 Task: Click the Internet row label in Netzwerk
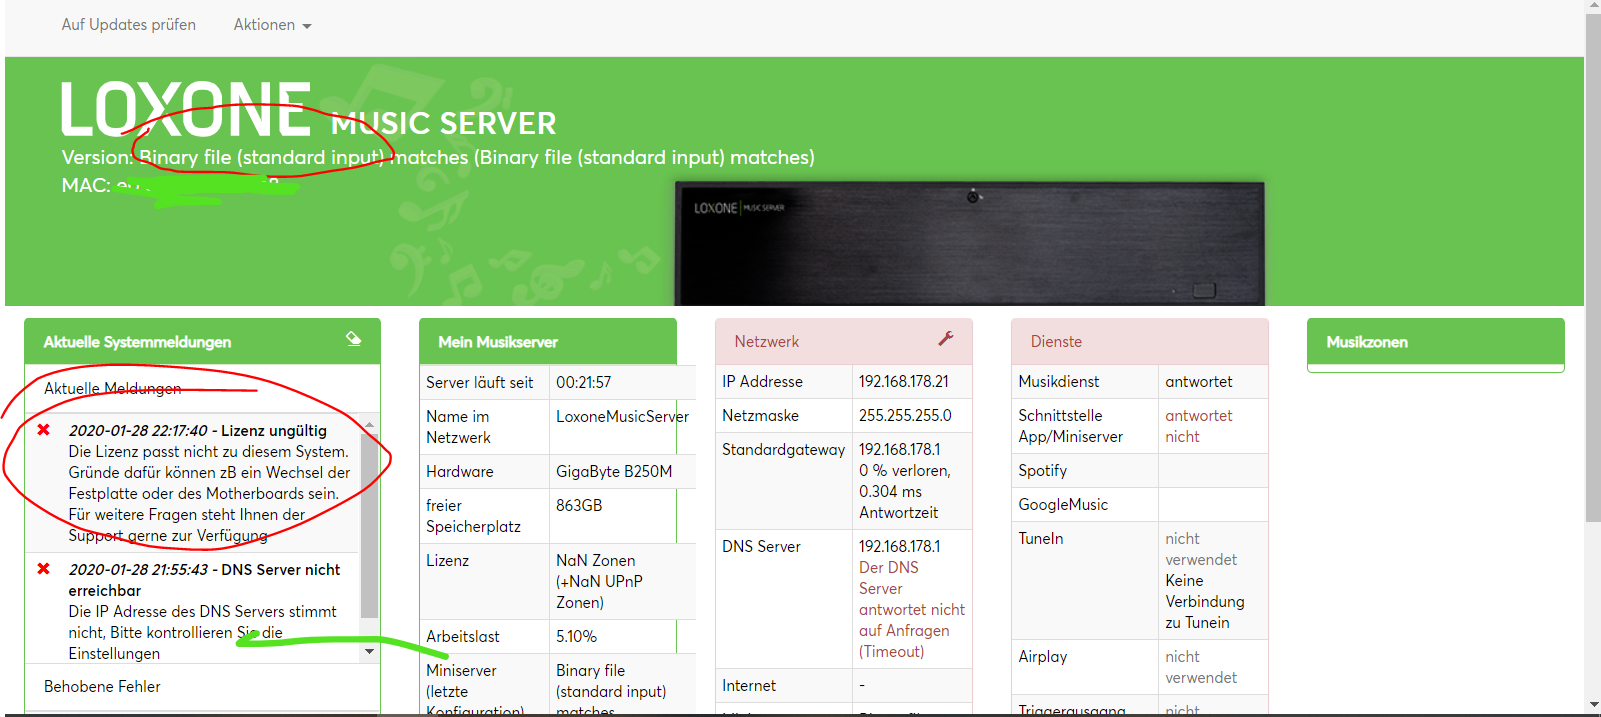(x=749, y=686)
